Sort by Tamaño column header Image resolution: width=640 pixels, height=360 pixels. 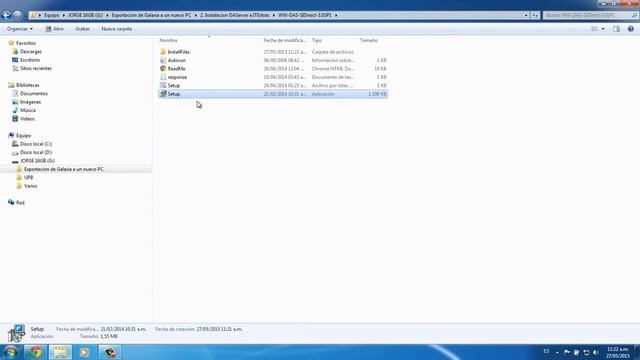(x=369, y=40)
